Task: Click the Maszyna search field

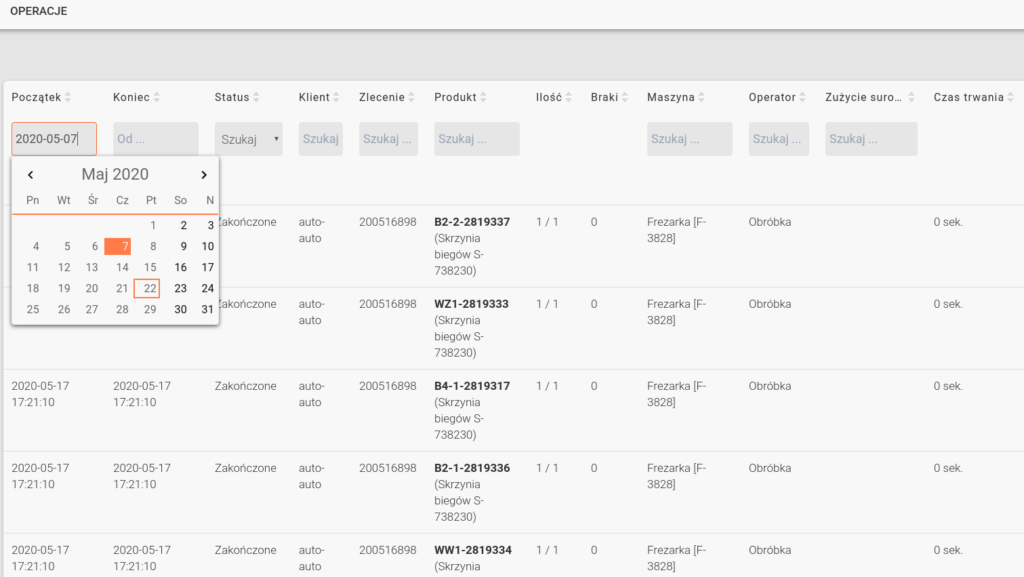Action: pyautogui.click(x=689, y=139)
